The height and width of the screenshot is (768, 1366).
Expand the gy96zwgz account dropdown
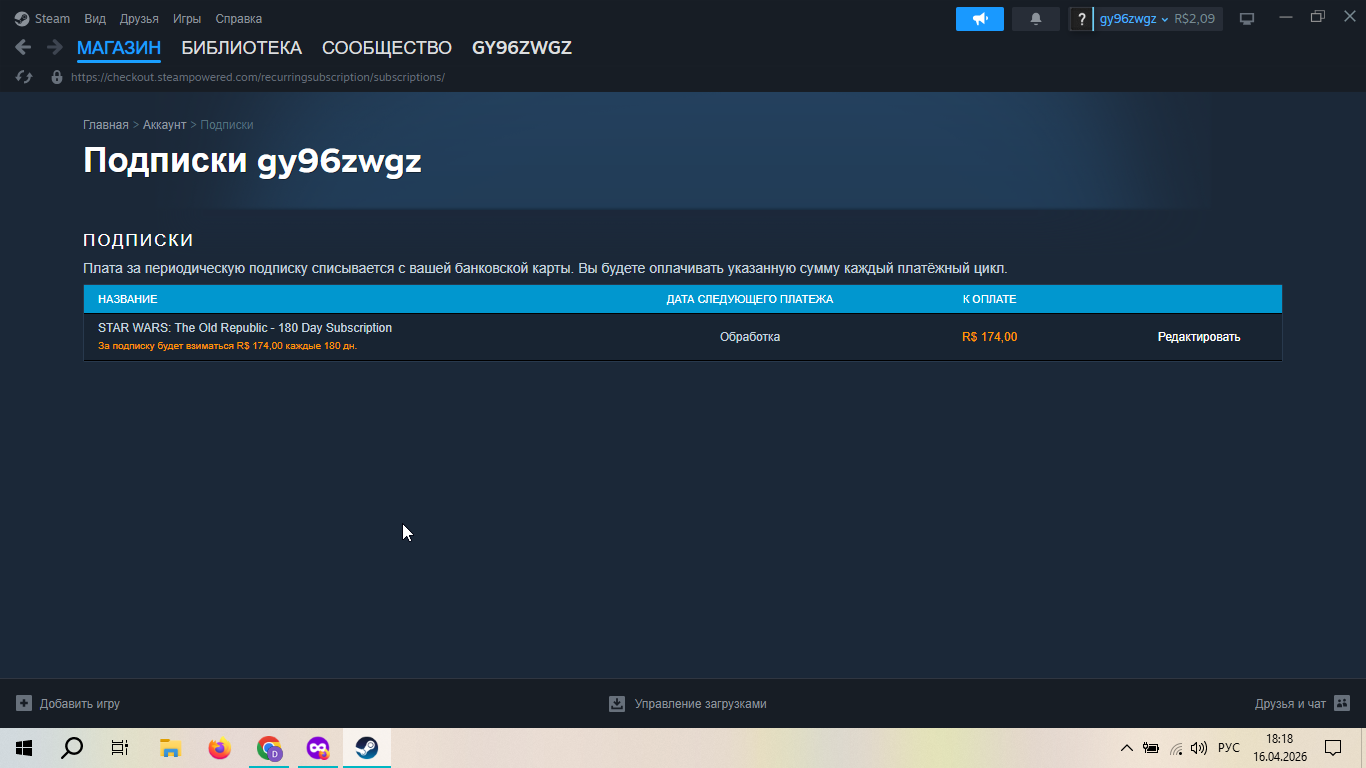pos(1134,19)
